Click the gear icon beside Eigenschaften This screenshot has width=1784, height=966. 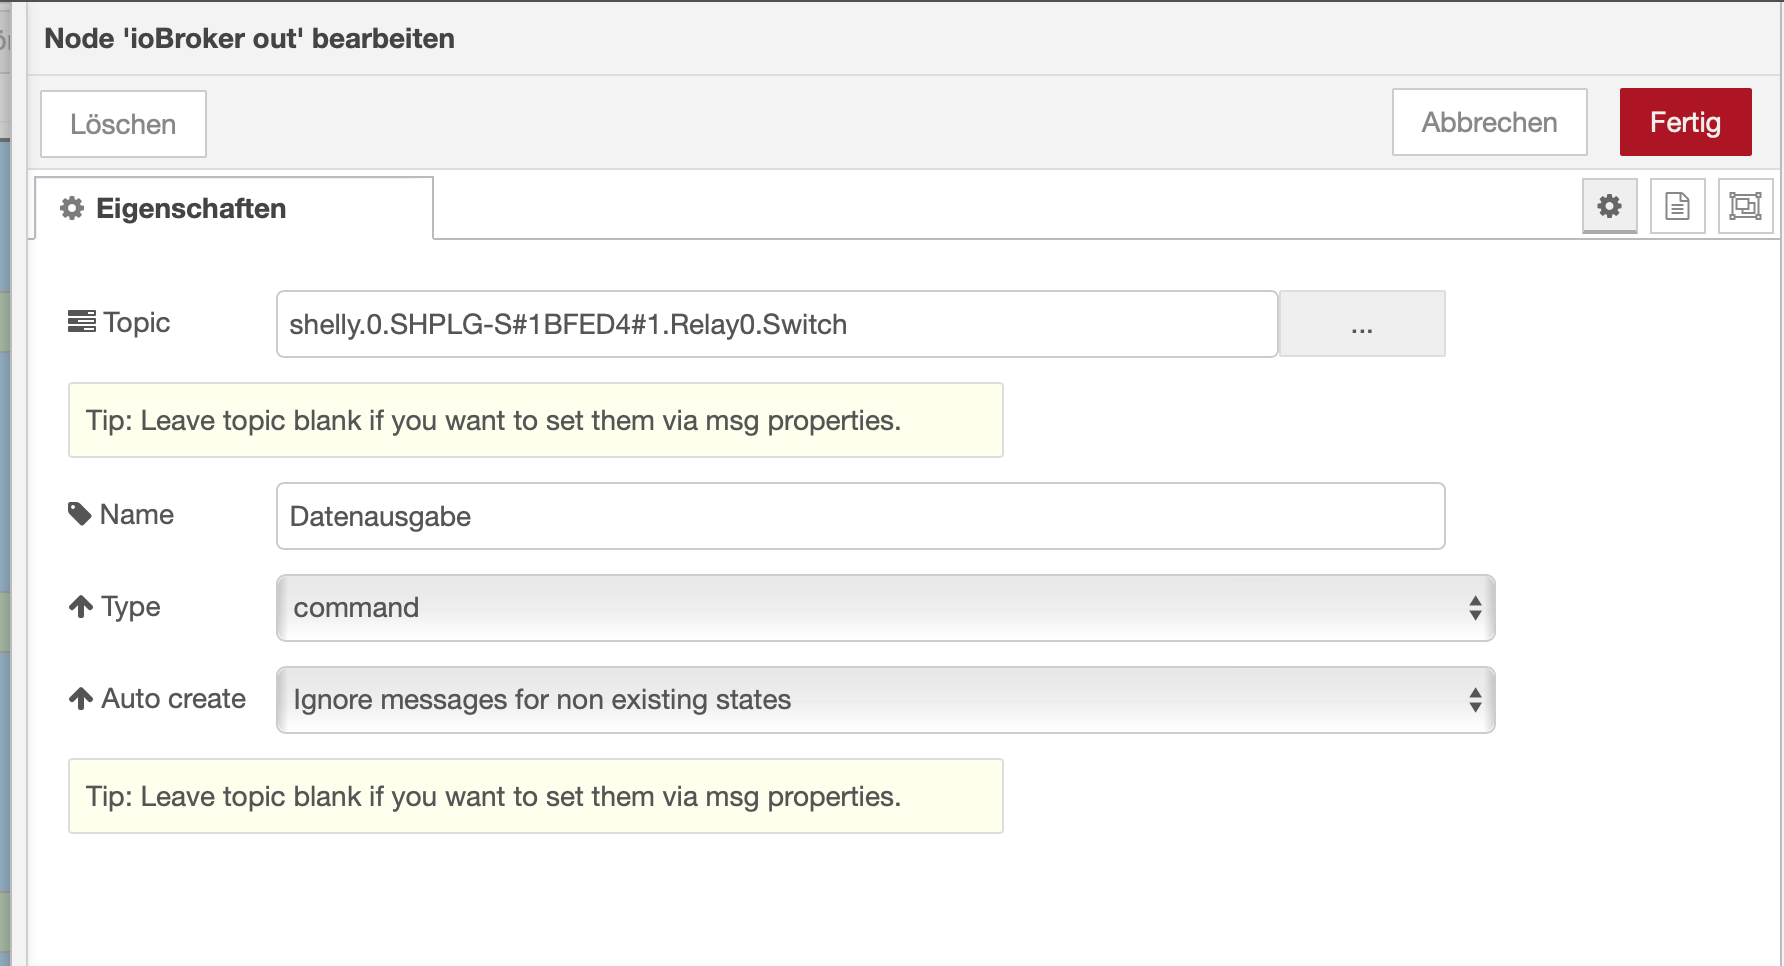coord(72,208)
